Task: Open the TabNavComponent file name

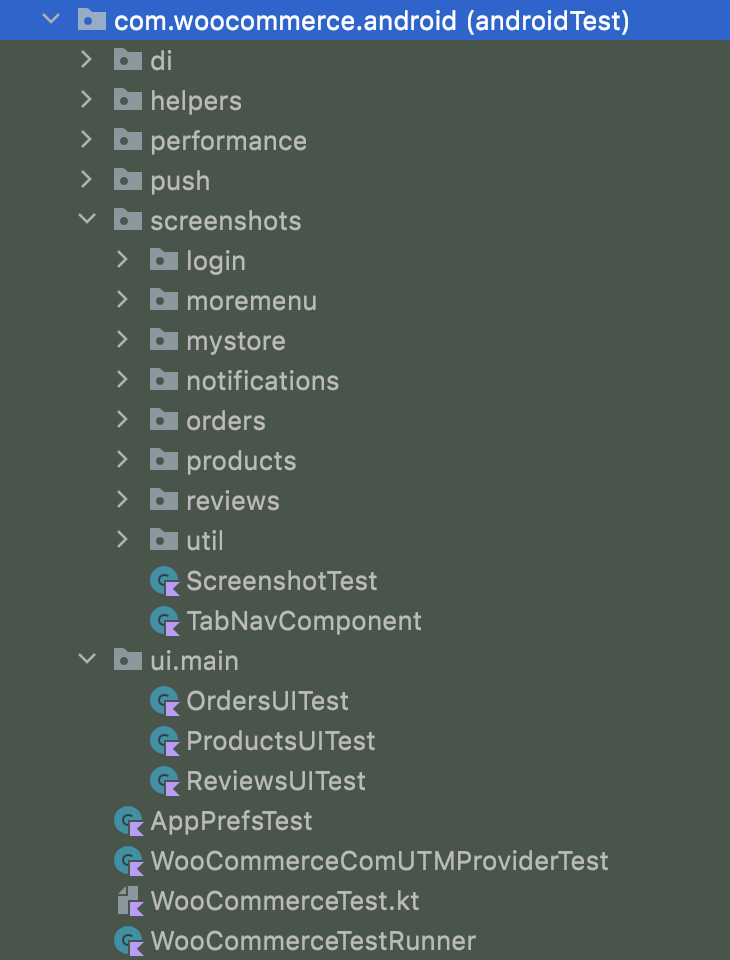Action: coord(304,622)
